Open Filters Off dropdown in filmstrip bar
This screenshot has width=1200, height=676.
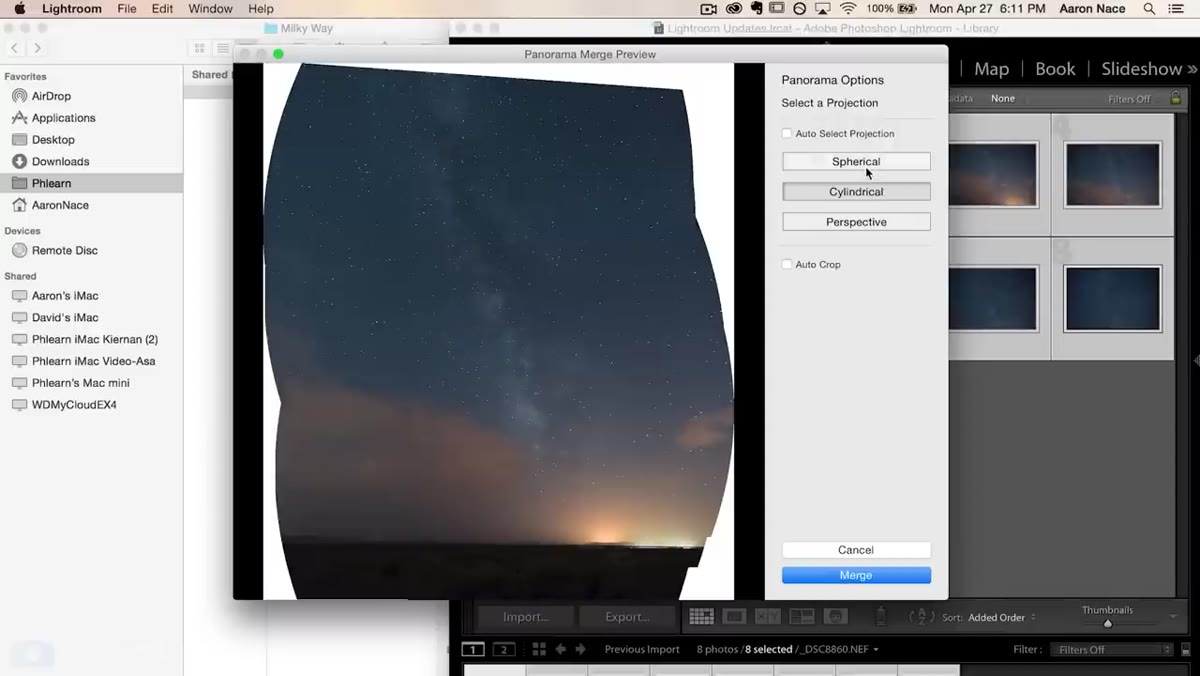tap(1110, 650)
